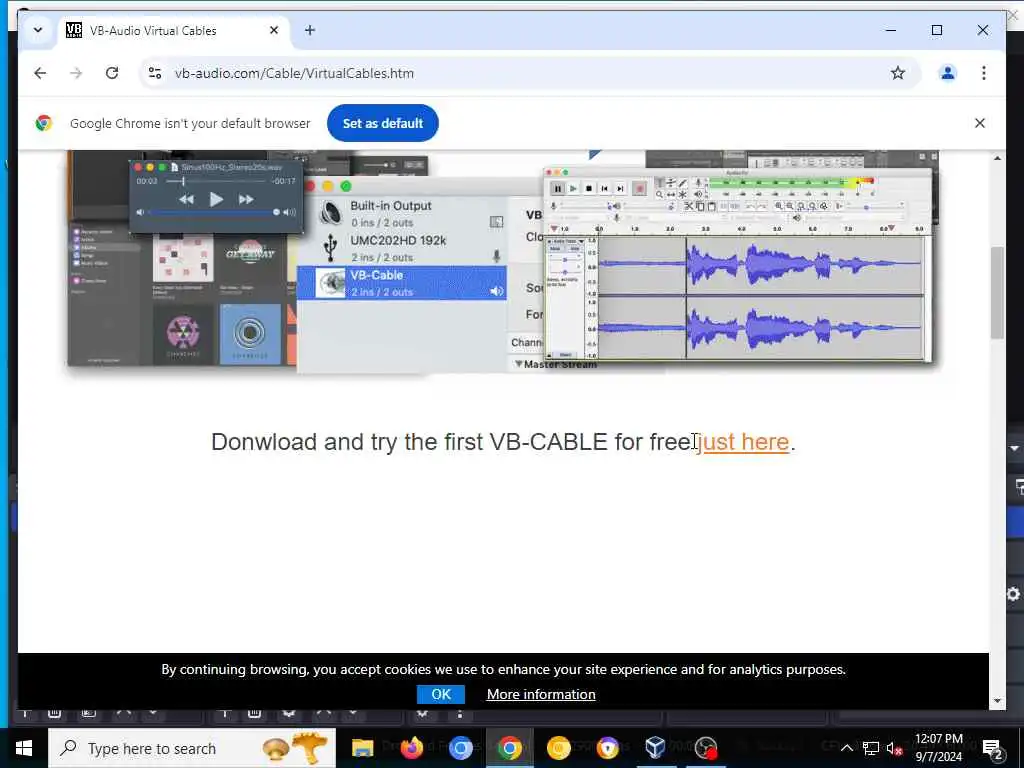Show hidden system tray icons
The image size is (1024, 768).
click(846, 748)
